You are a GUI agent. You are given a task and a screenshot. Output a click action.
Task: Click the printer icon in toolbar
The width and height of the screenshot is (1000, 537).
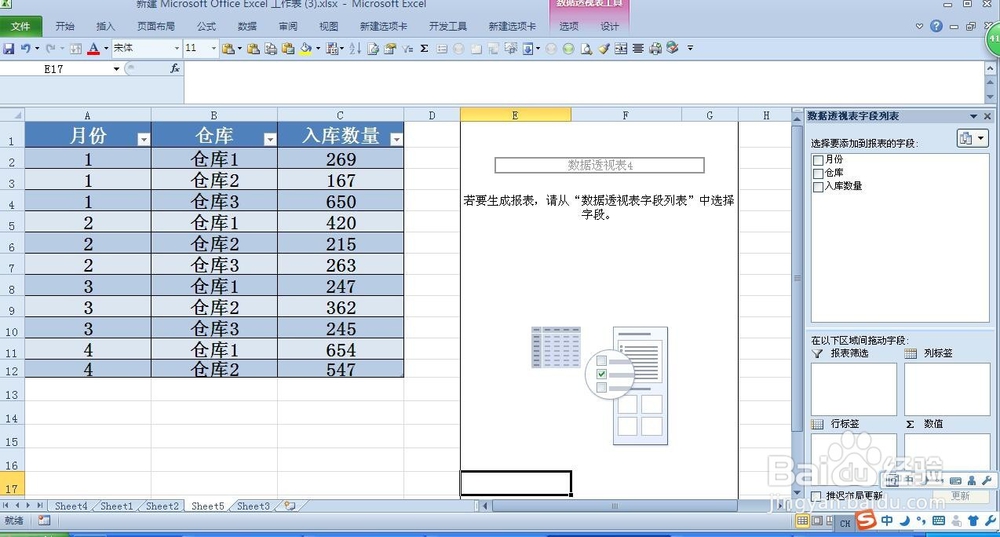pyautogui.click(x=655, y=48)
